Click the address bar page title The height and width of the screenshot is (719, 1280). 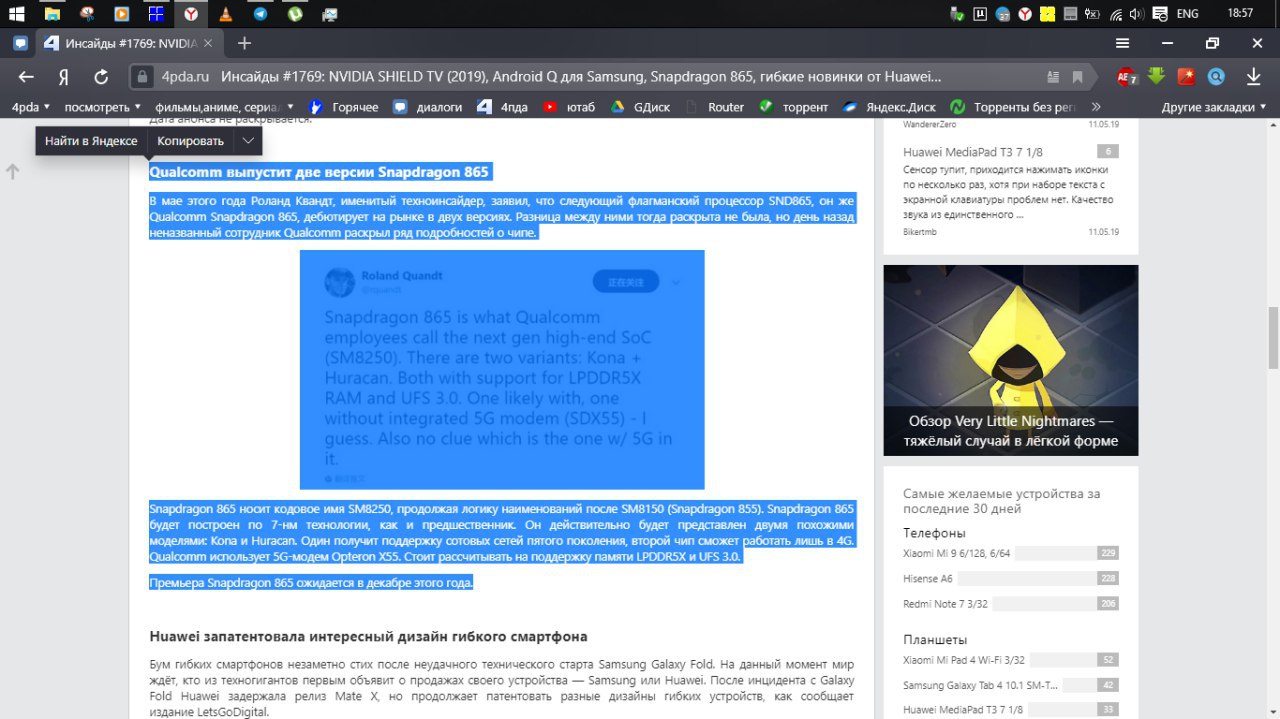tap(581, 77)
